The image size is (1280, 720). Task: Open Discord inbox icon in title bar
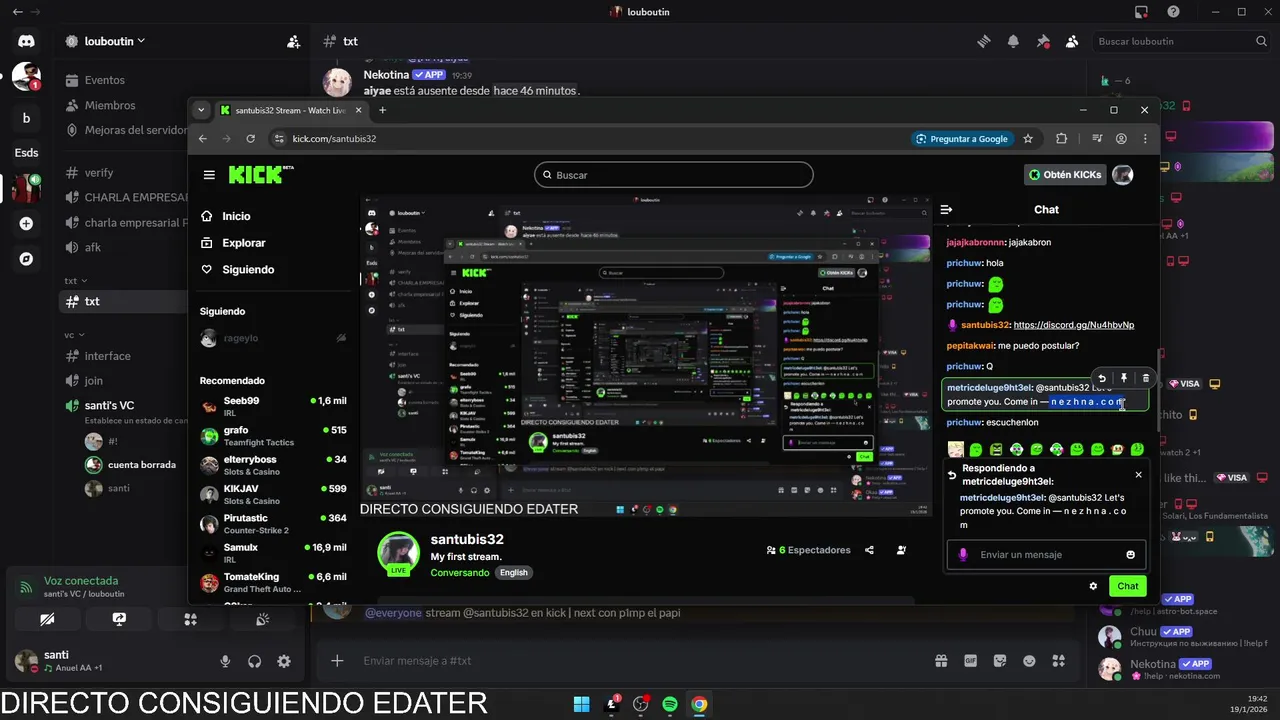[1141, 12]
